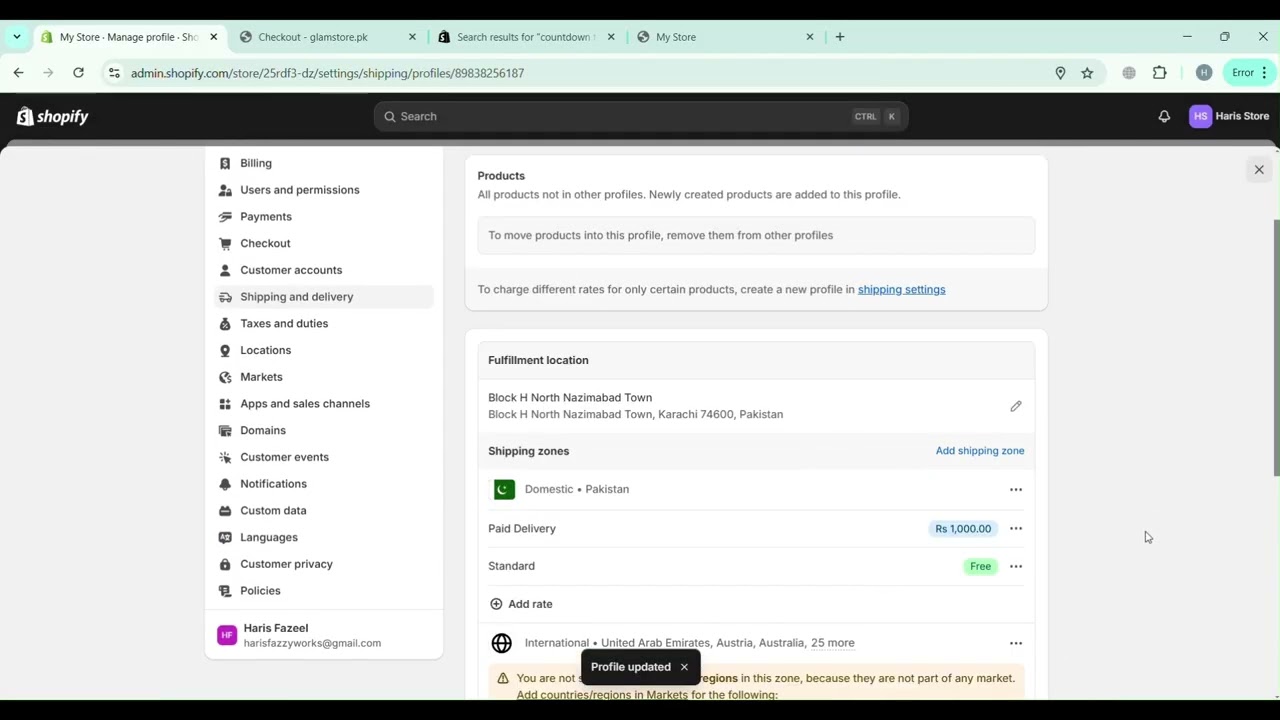Open Markets settings
The height and width of the screenshot is (720, 1280).
pos(323,377)
